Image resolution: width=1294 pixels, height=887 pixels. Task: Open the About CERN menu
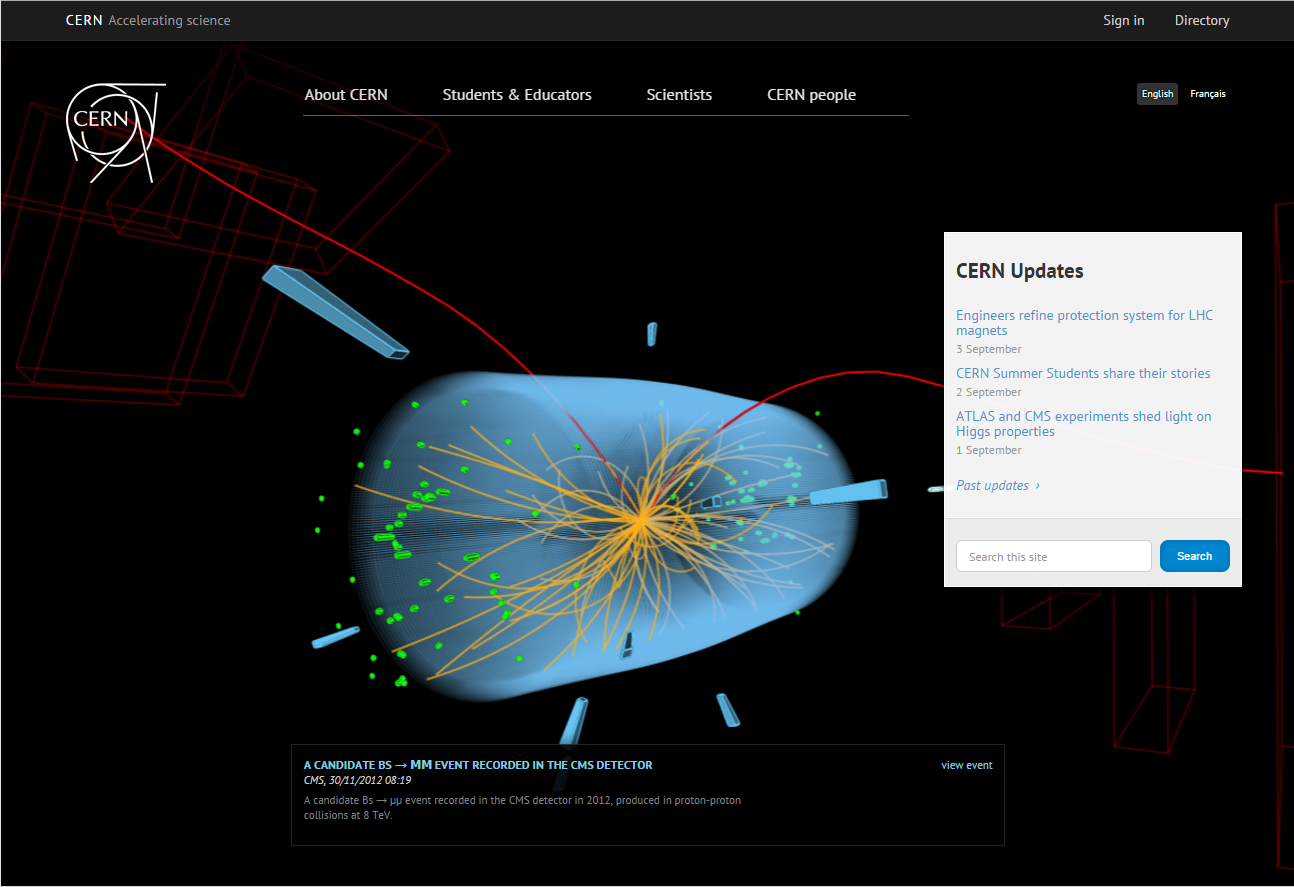coord(346,95)
